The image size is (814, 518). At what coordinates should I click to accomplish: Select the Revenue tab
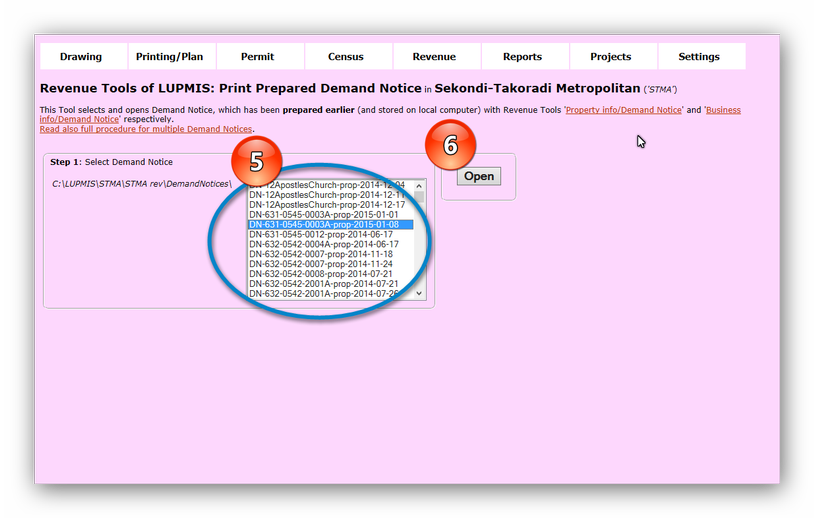pos(437,57)
